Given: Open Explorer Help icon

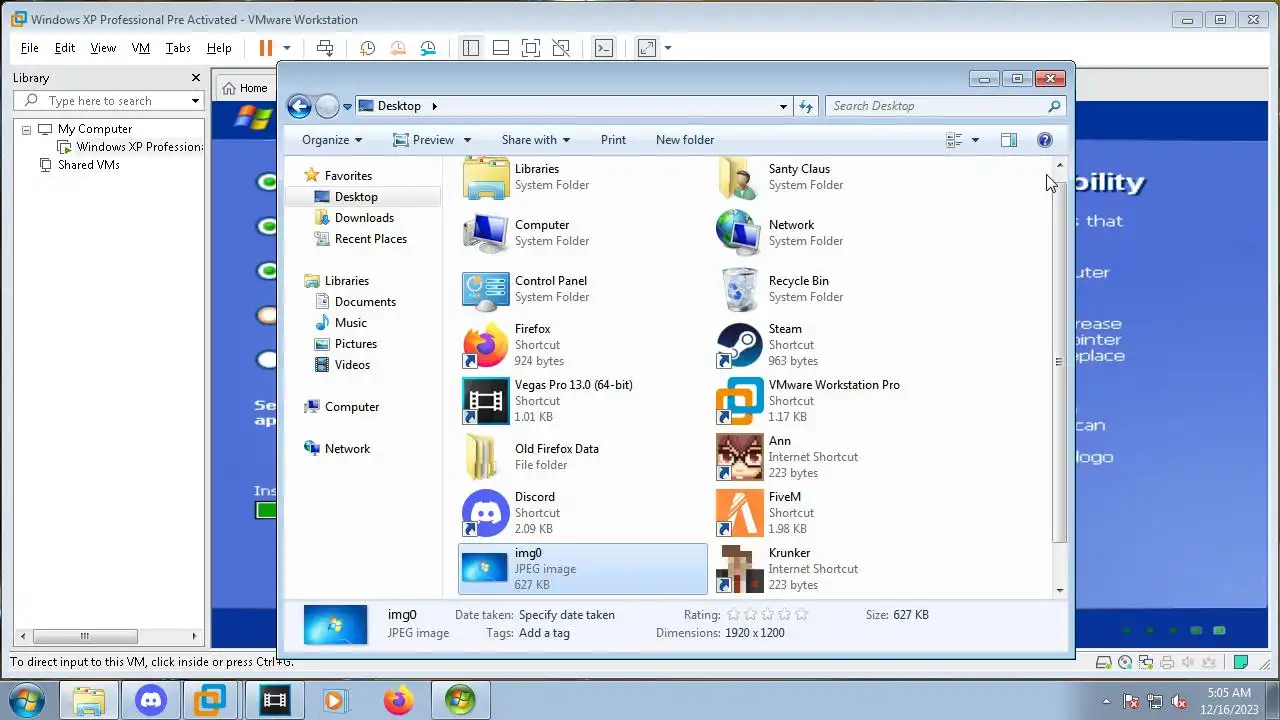Looking at the screenshot, I should tap(1045, 140).
